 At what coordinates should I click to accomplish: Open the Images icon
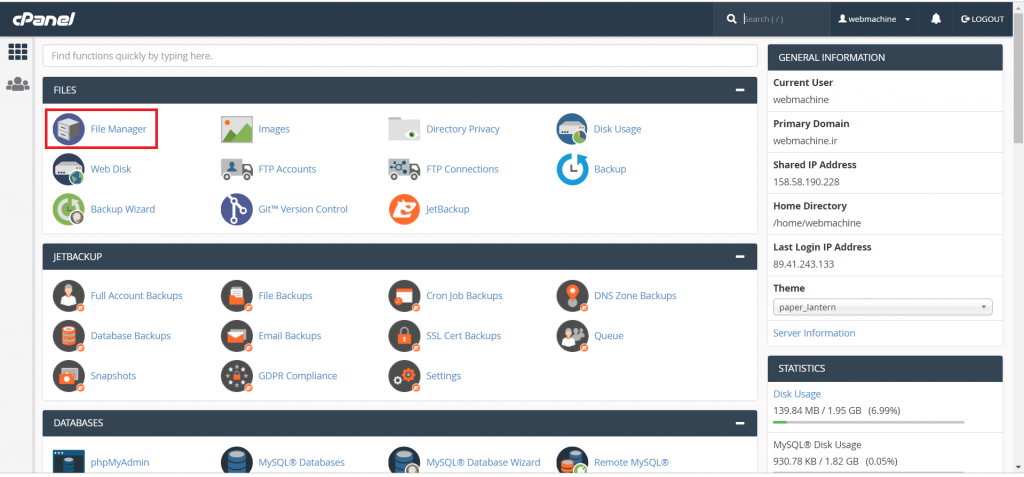click(x=236, y=129)
